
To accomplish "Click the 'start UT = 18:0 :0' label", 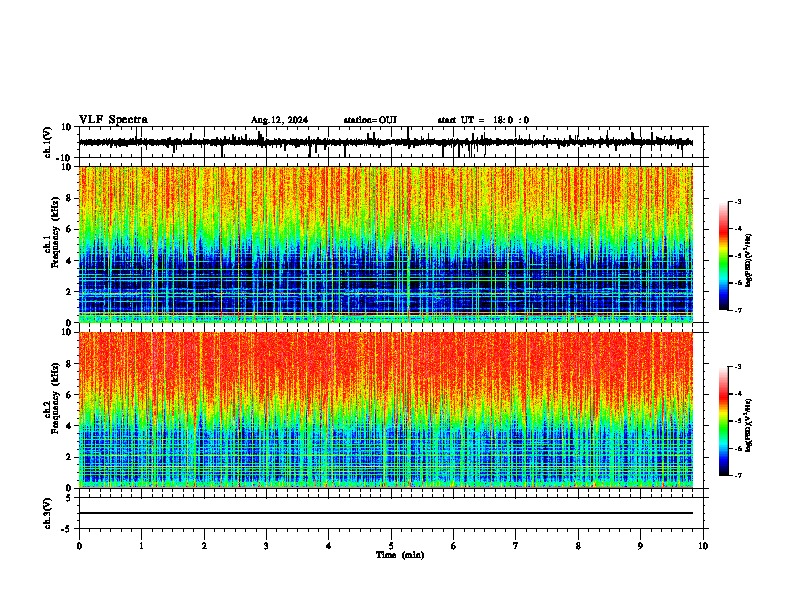I will pyautogui.click(x=483, y=120).
